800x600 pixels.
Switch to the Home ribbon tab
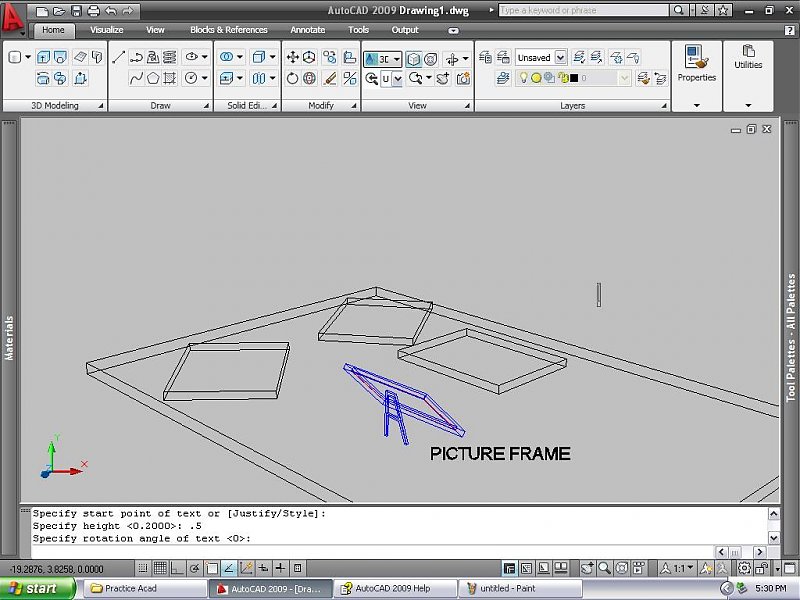click(x=53, y=30)
